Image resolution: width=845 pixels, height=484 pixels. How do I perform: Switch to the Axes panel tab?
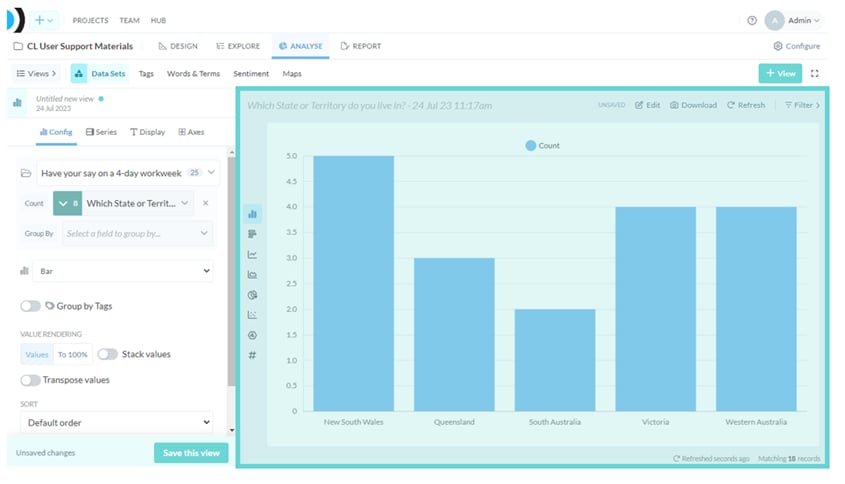tap(191, 132)
